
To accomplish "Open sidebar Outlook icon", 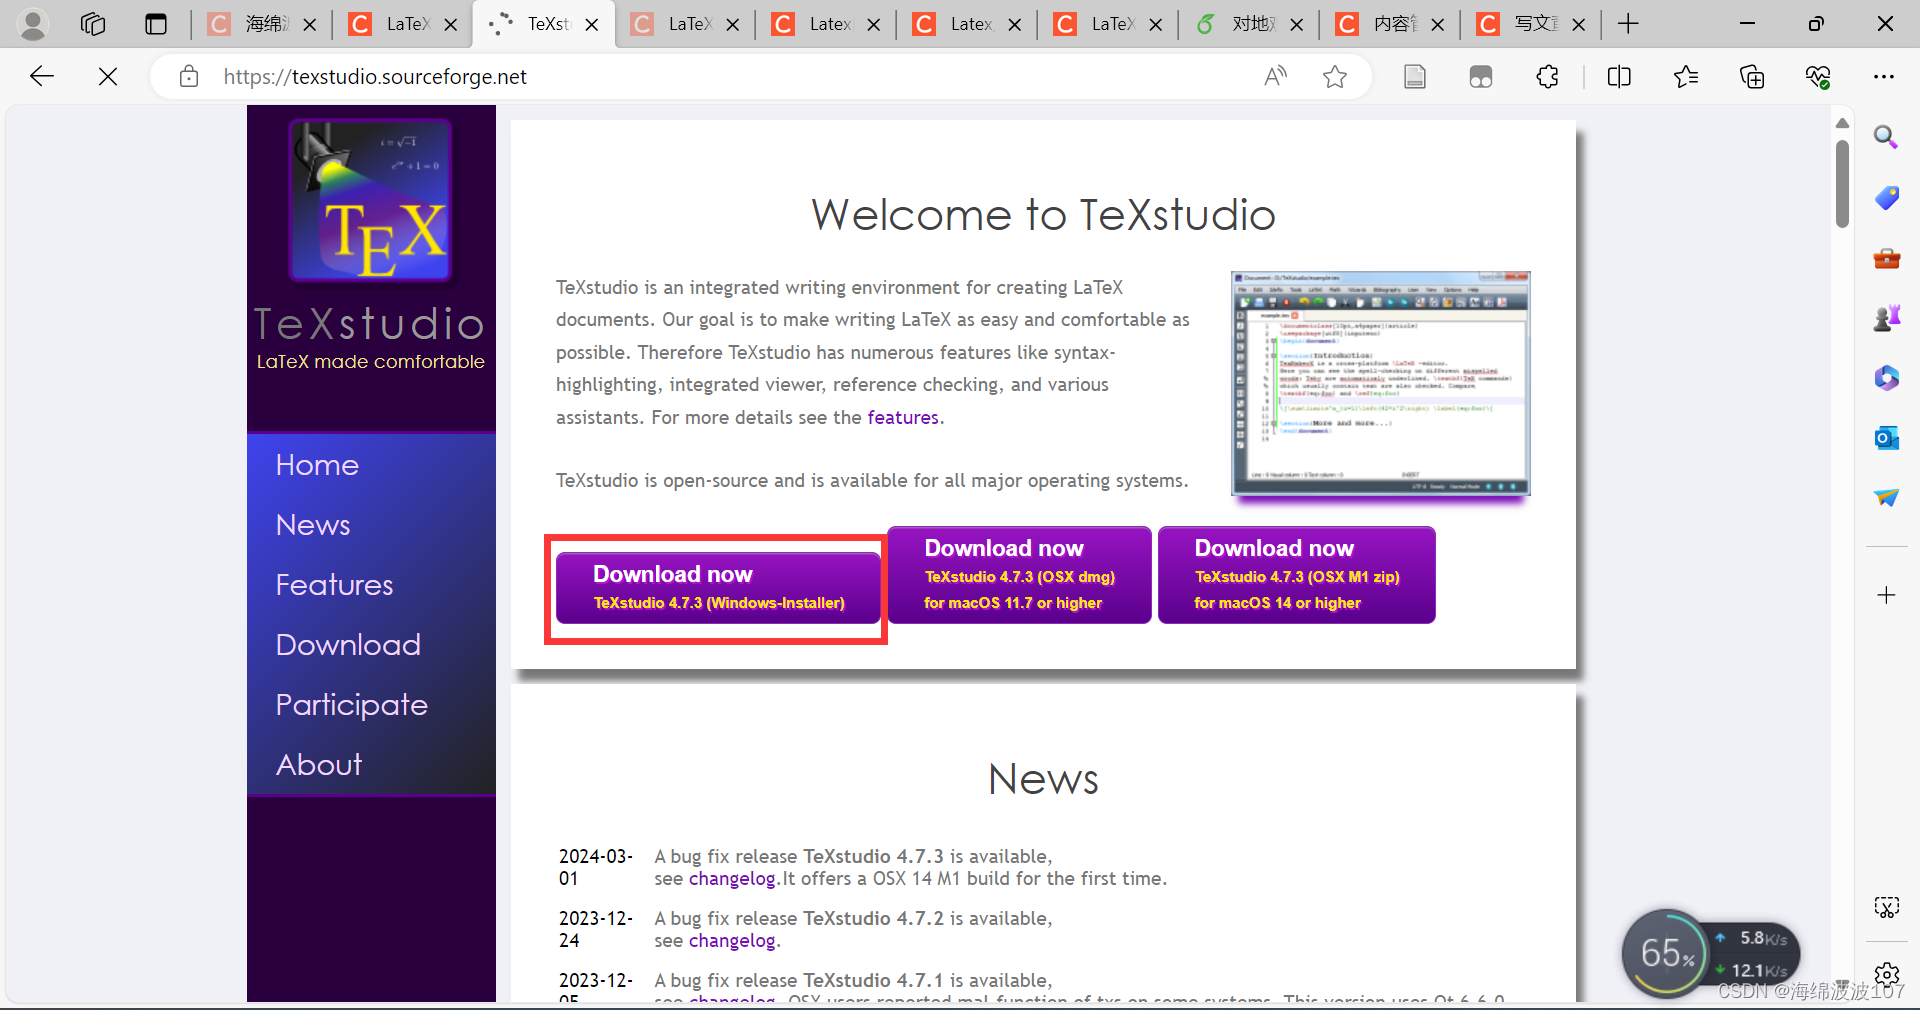I will (x=1886, y=438).
